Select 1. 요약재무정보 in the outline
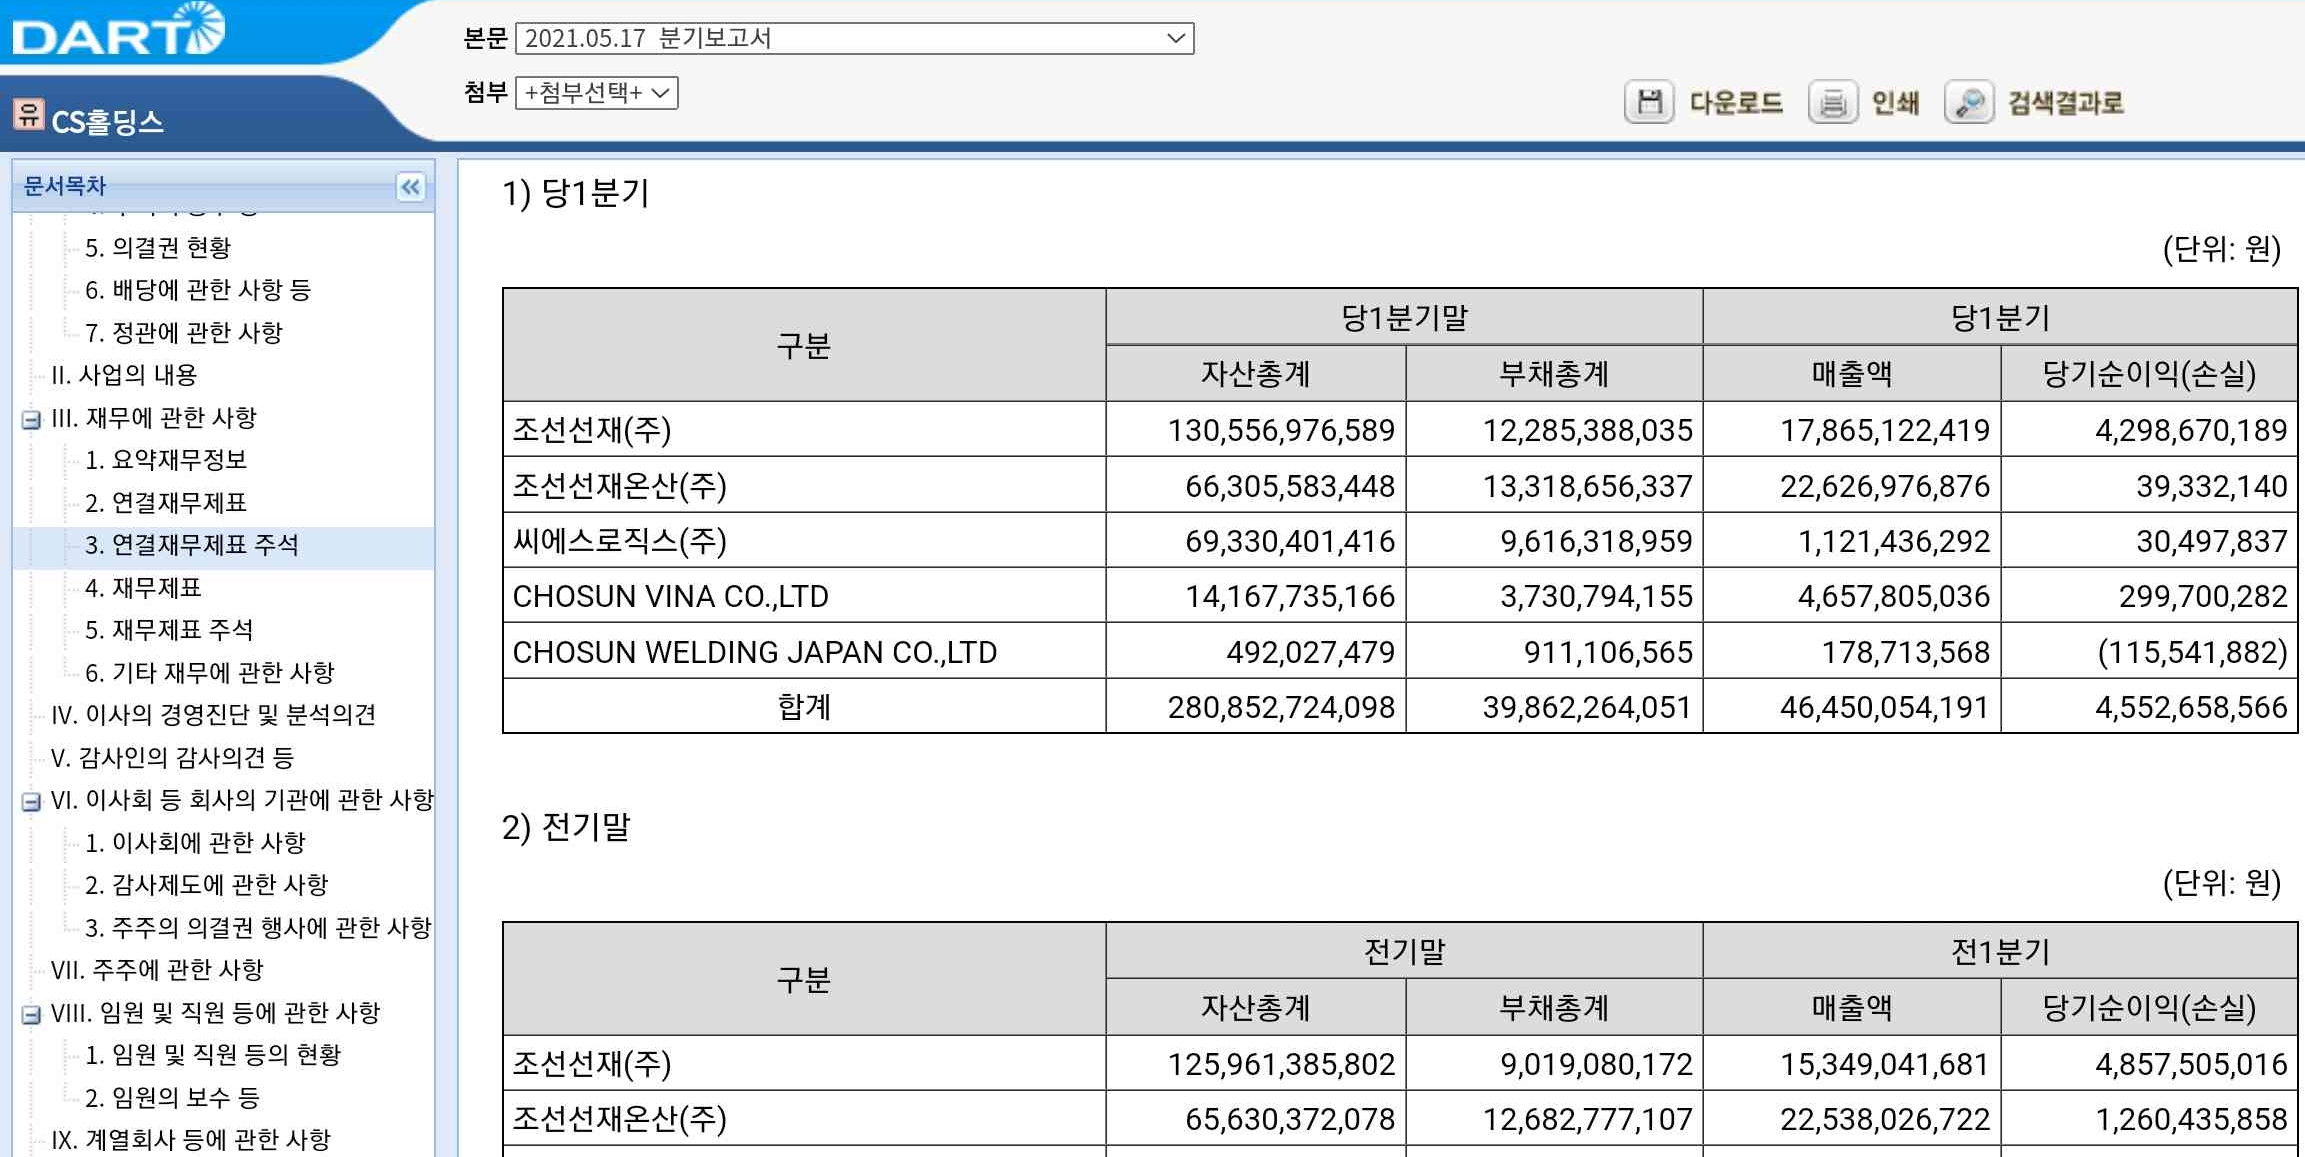The width and height of the screenshot is (2305, 1157). pos(165,460)
